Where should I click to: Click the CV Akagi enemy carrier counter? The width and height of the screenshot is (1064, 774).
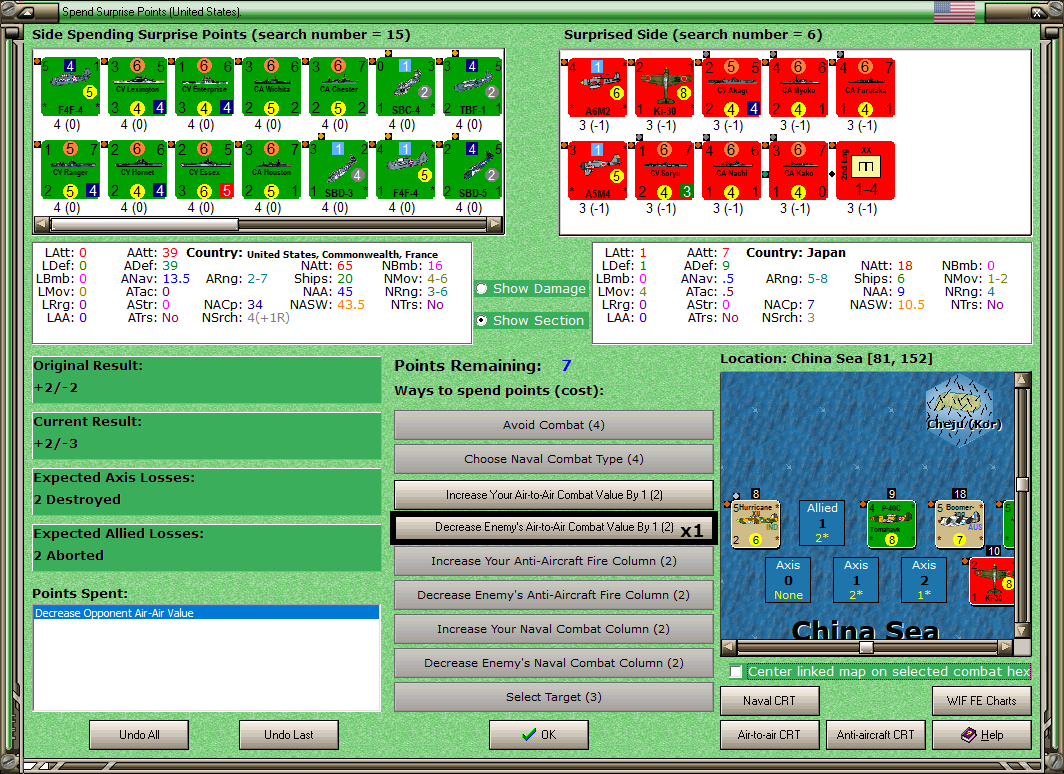click(732, 88)
